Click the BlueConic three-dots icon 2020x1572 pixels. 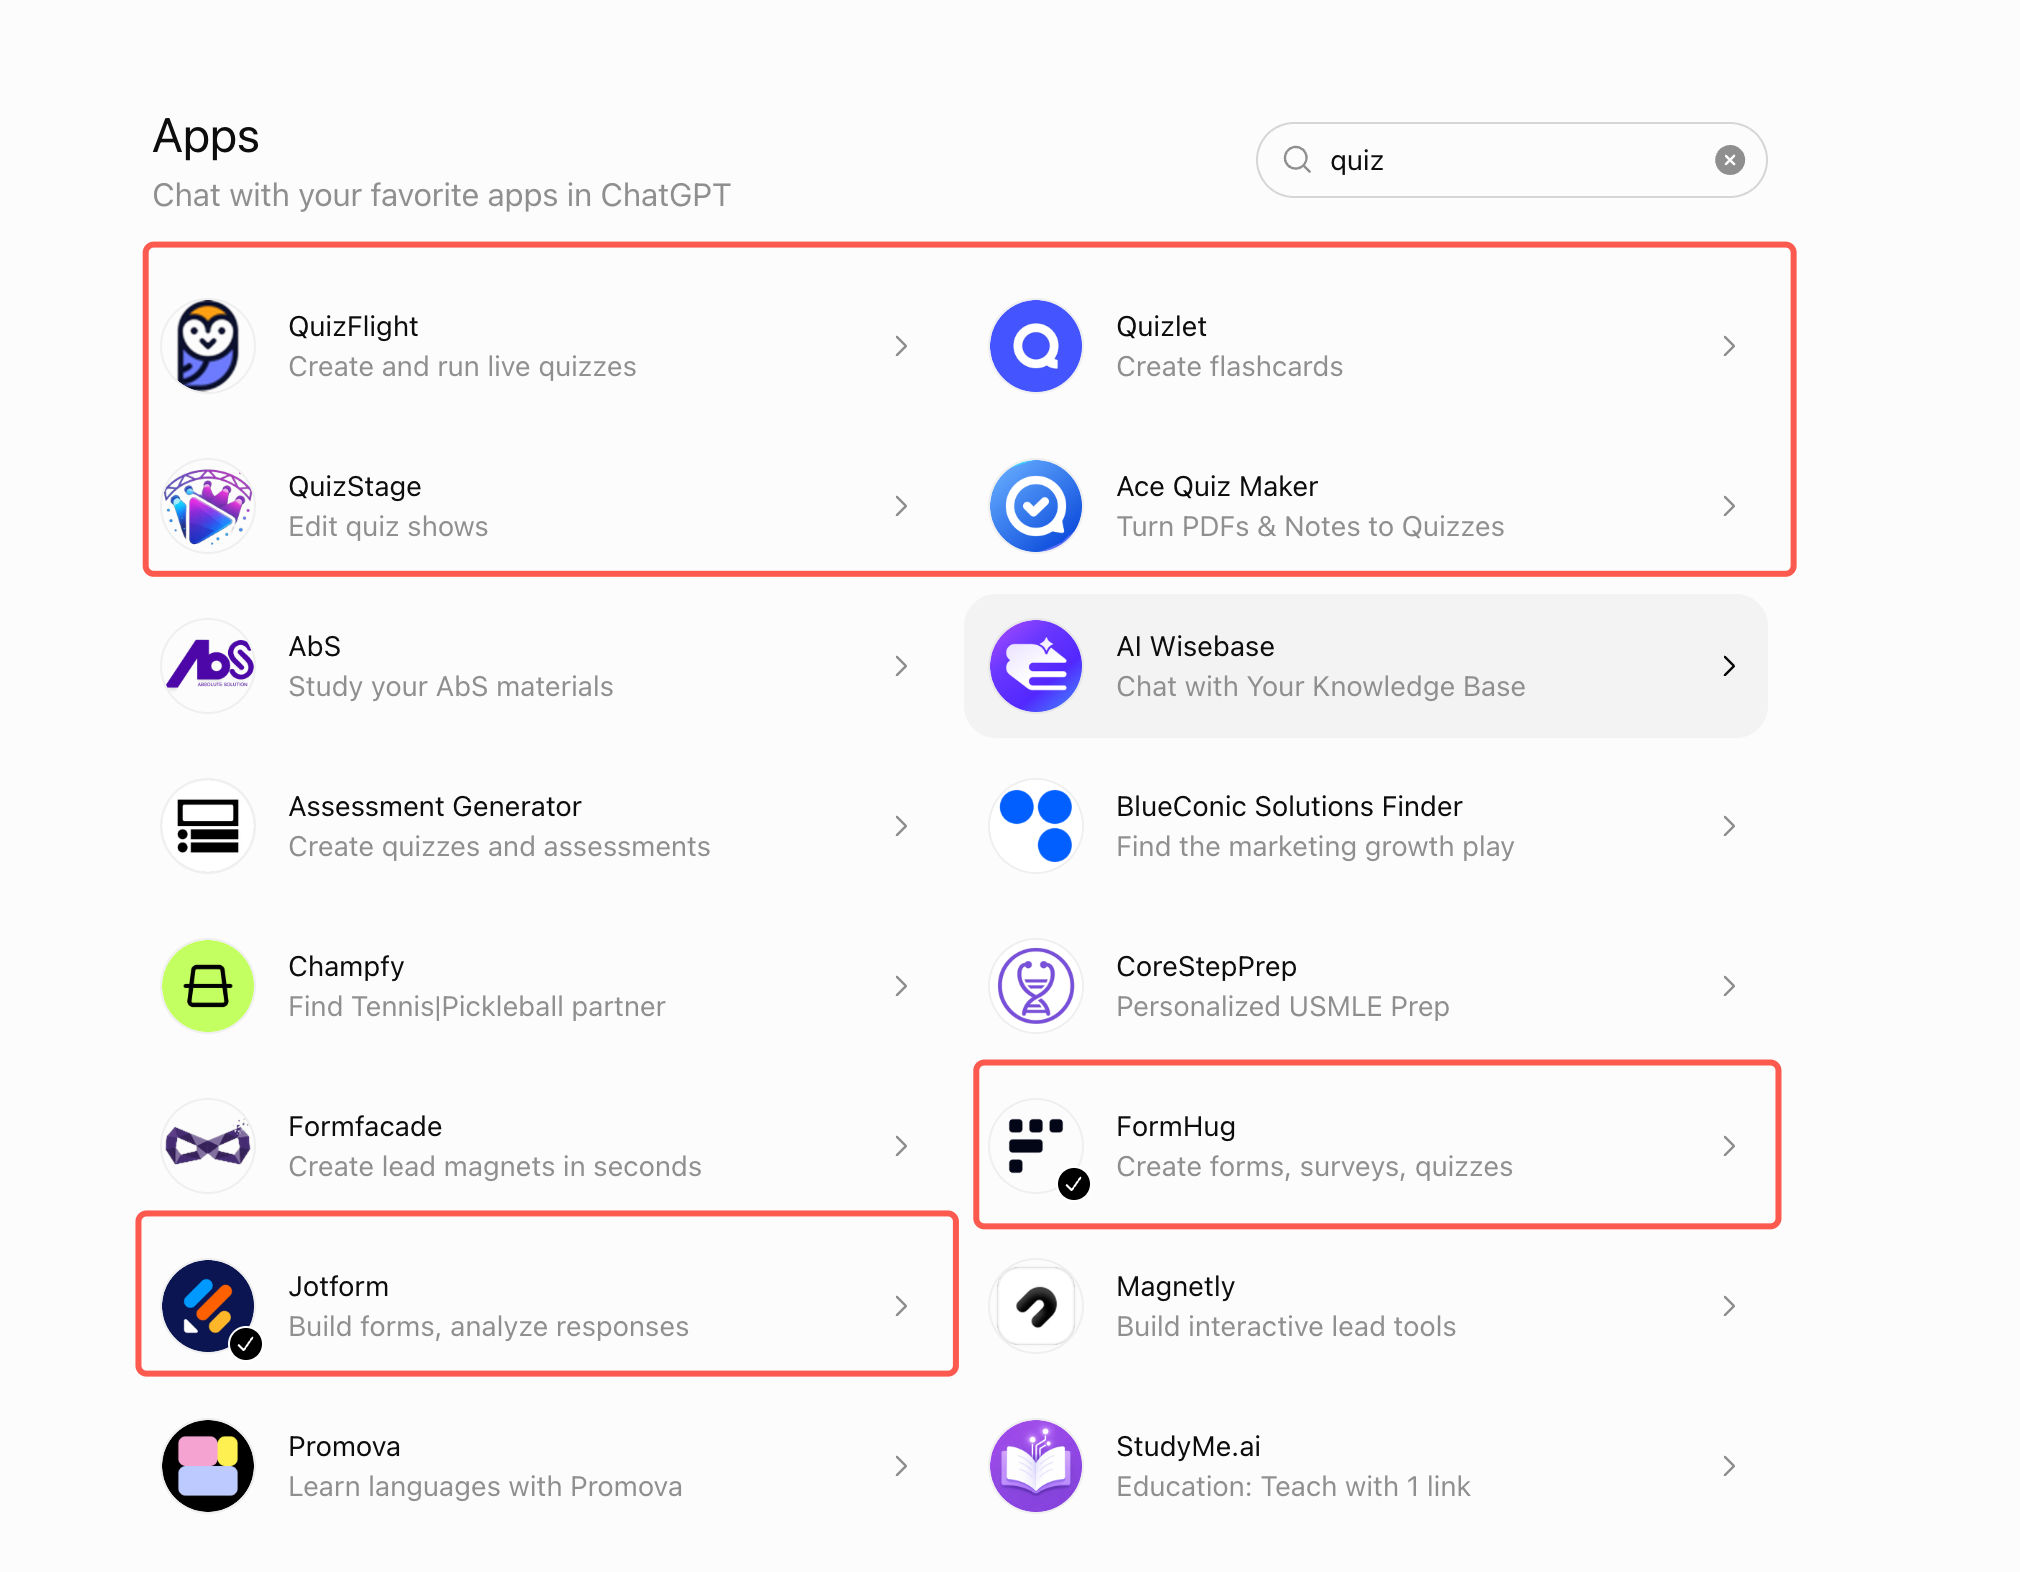1036,826
